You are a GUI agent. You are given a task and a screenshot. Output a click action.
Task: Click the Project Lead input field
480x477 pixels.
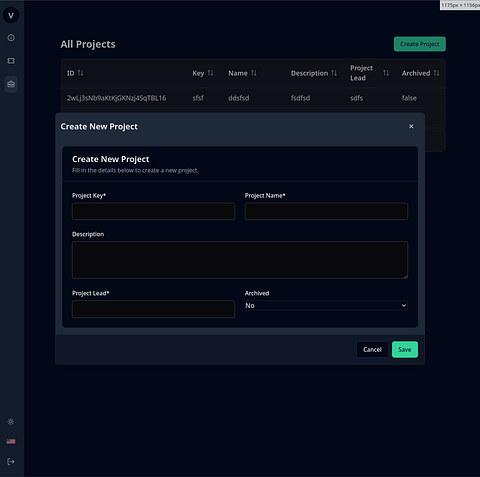(x=153, y=309)
